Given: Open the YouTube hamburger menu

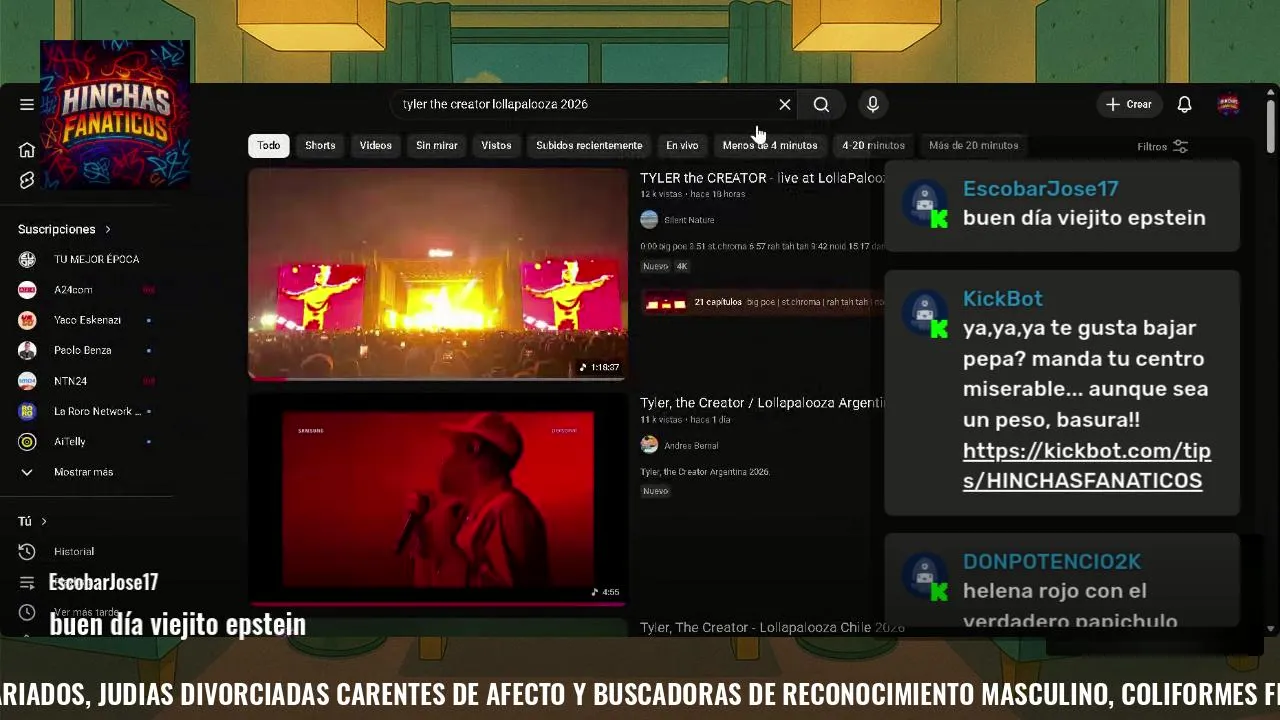Looking at the screenshot, I should (27, 104).
